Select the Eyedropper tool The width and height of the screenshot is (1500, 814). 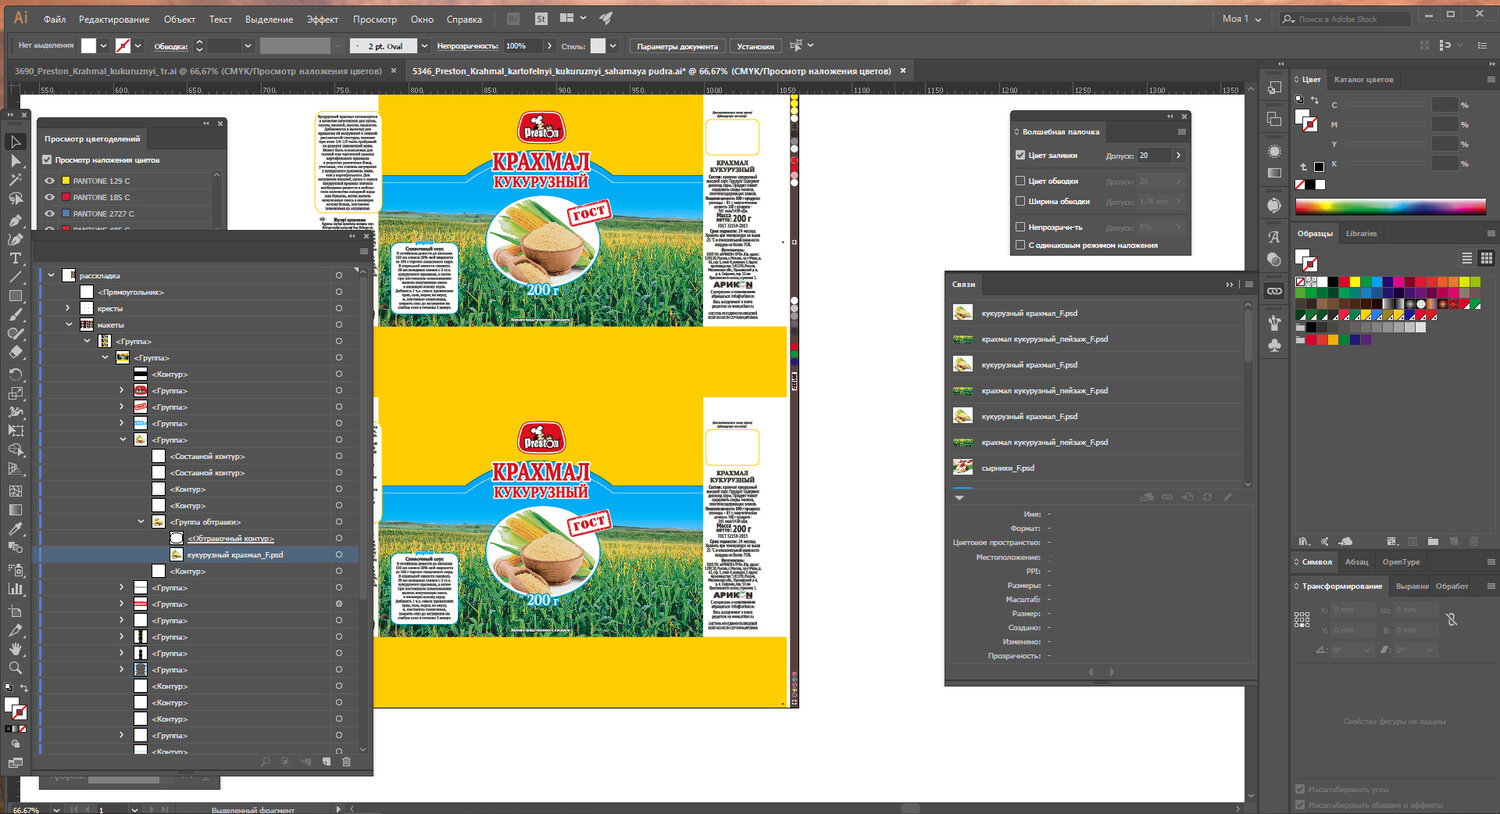[x=15, y=528]
